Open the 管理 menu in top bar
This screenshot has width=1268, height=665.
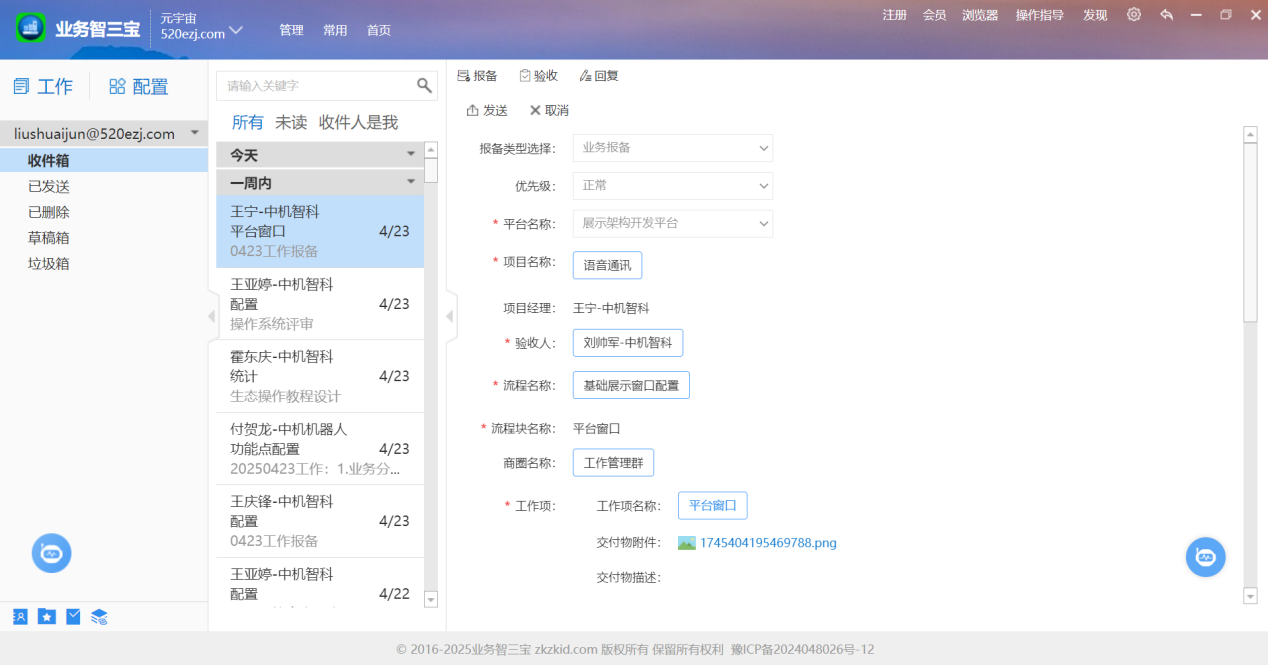(291, 30)
